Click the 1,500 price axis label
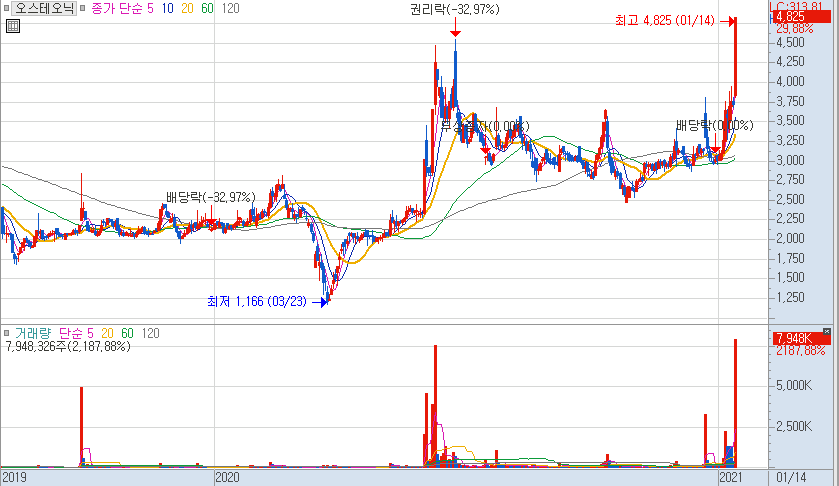 coord(790,277)
